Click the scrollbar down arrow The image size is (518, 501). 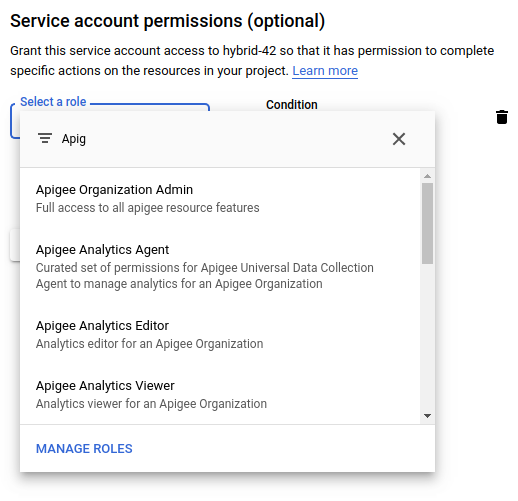(x=427, y=416)
